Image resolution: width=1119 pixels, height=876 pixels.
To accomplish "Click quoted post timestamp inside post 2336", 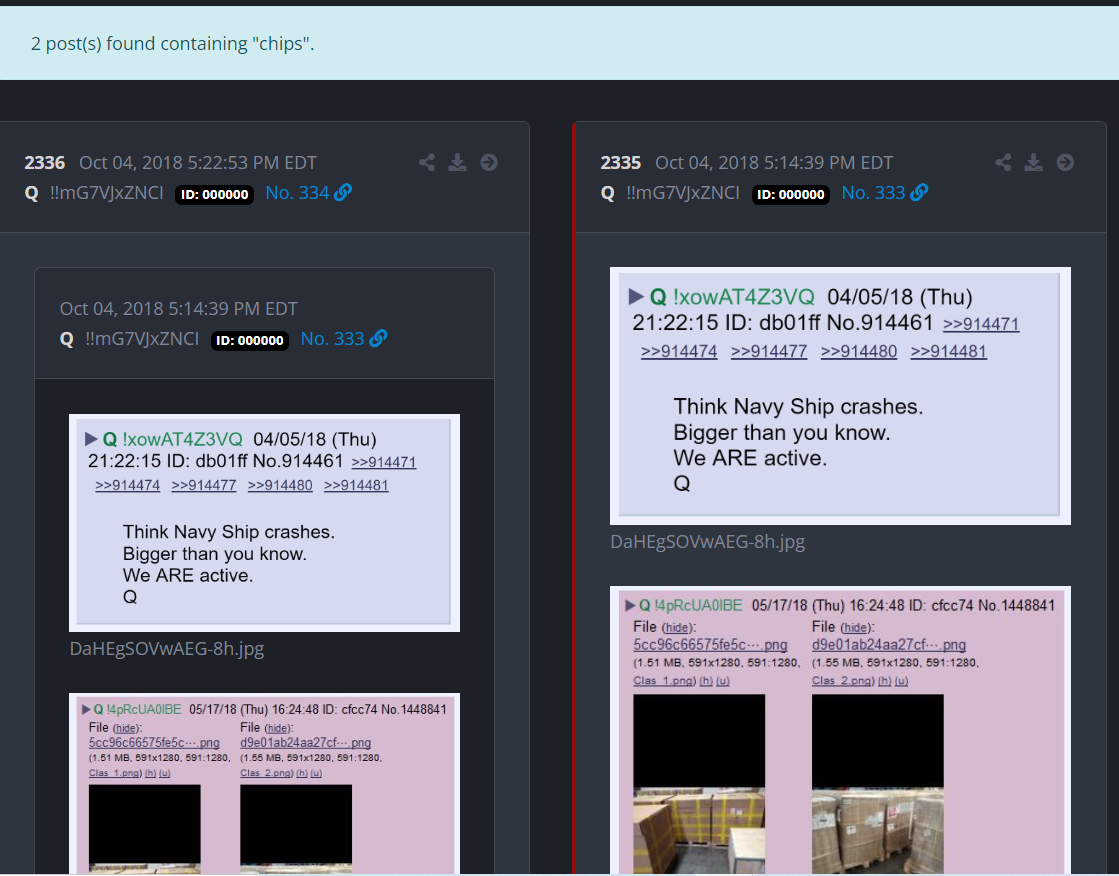I will click(x=178, y=308).
